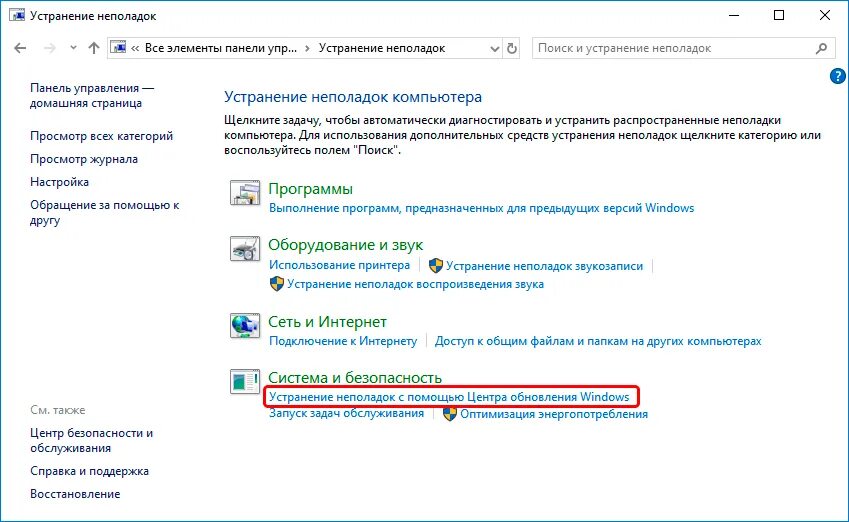The image size is (849, 522).
Task: Open Подключение к Интернету troubleshooter
Action: click(x=343, y=341)
